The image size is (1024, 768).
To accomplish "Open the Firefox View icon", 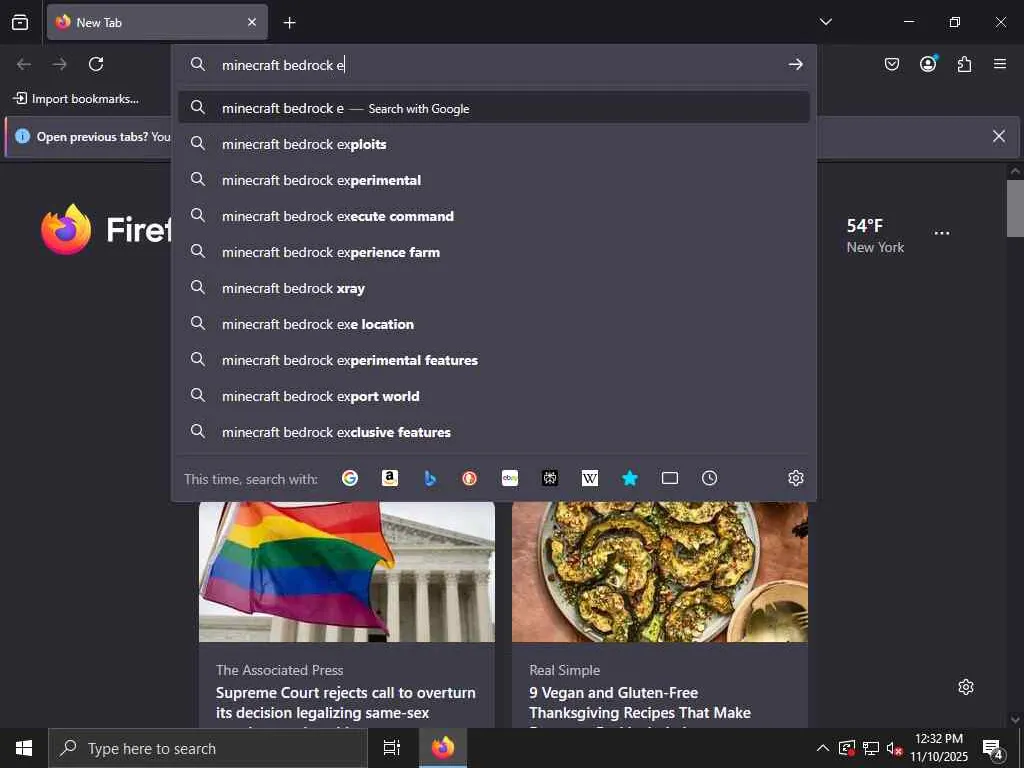I will [x=20, y=22].
